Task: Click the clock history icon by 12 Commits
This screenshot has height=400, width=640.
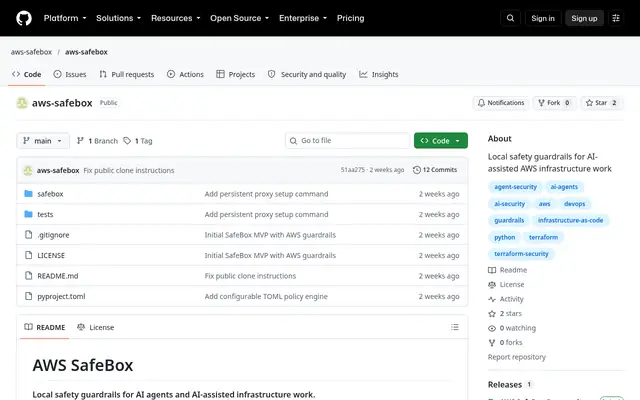Action: coord(416,170)
